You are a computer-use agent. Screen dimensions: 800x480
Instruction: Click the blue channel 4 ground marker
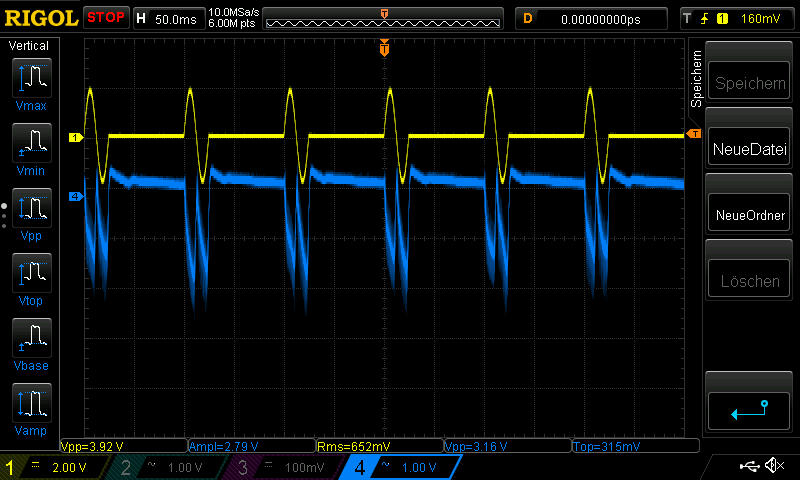[x=76, y=196]
